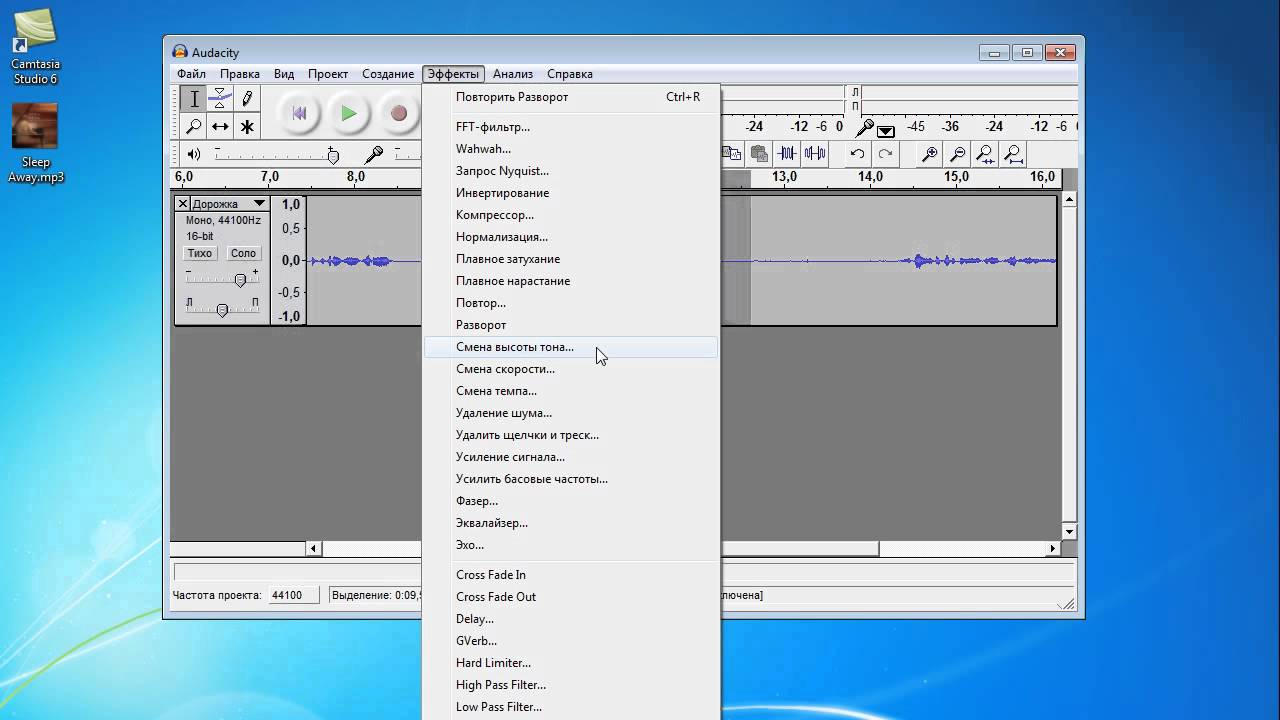The height and width of the screenshot is (720, 1280).
Task: Open the Проект menu
Action: click(328, 74)
